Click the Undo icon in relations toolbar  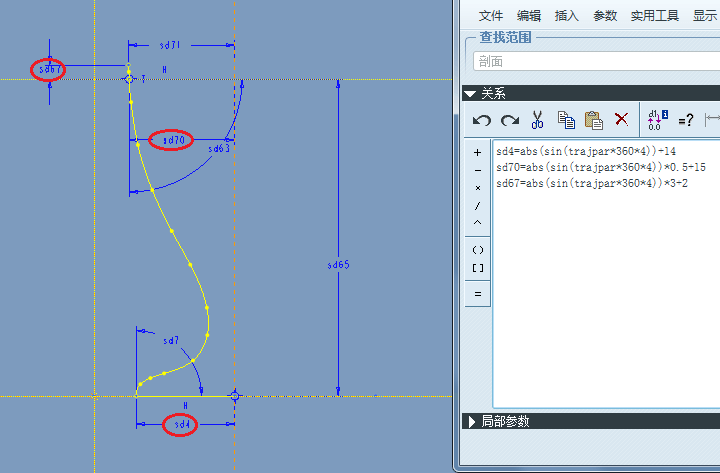[482, 120]
